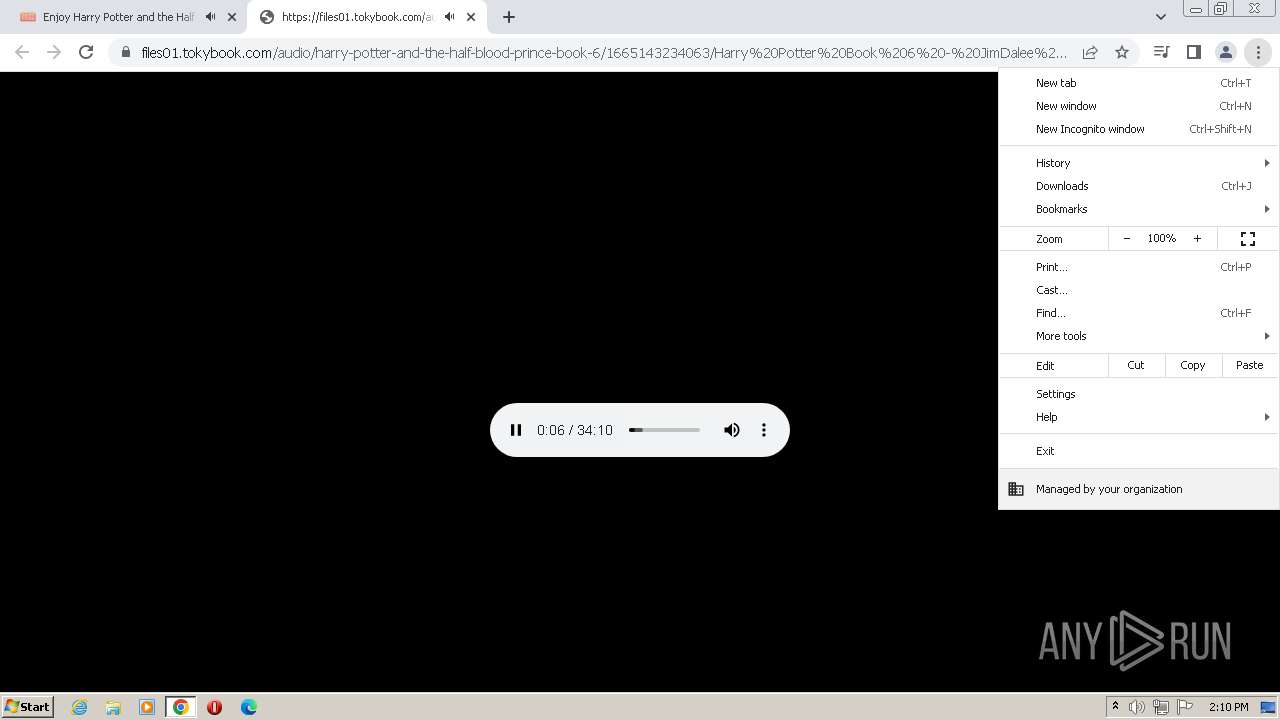This screenshot has height=720, width=1280.
Task: Click the Copy button
Action: tap(1193, 365)
